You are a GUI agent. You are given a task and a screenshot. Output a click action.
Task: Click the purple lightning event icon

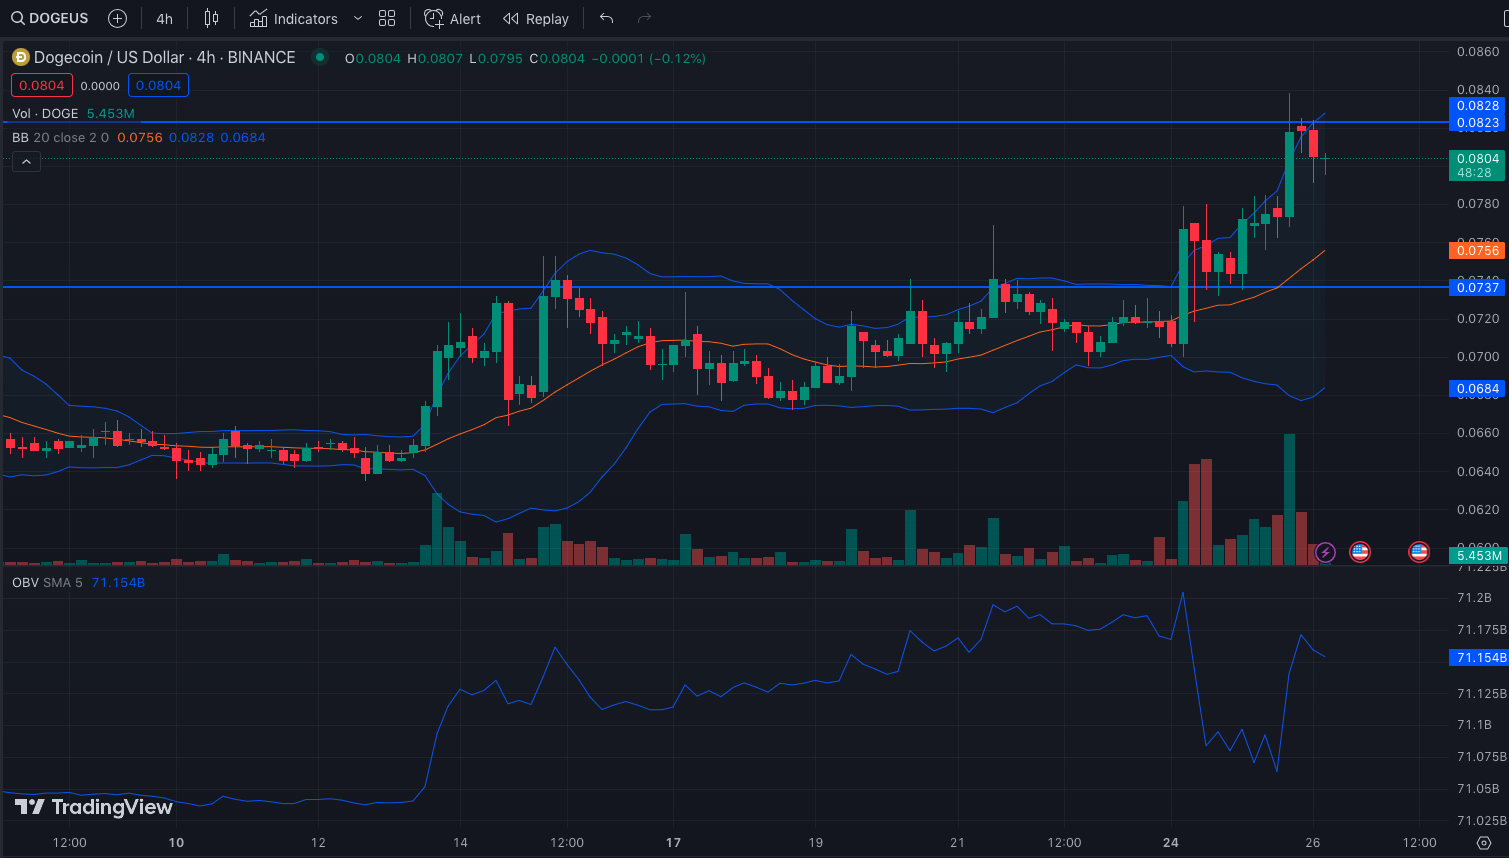click(1325, 551)
